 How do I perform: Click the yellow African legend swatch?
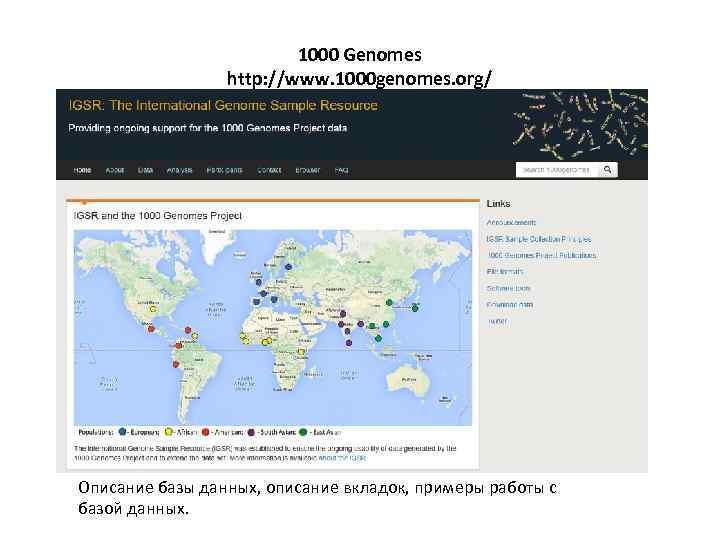[169, 432]
